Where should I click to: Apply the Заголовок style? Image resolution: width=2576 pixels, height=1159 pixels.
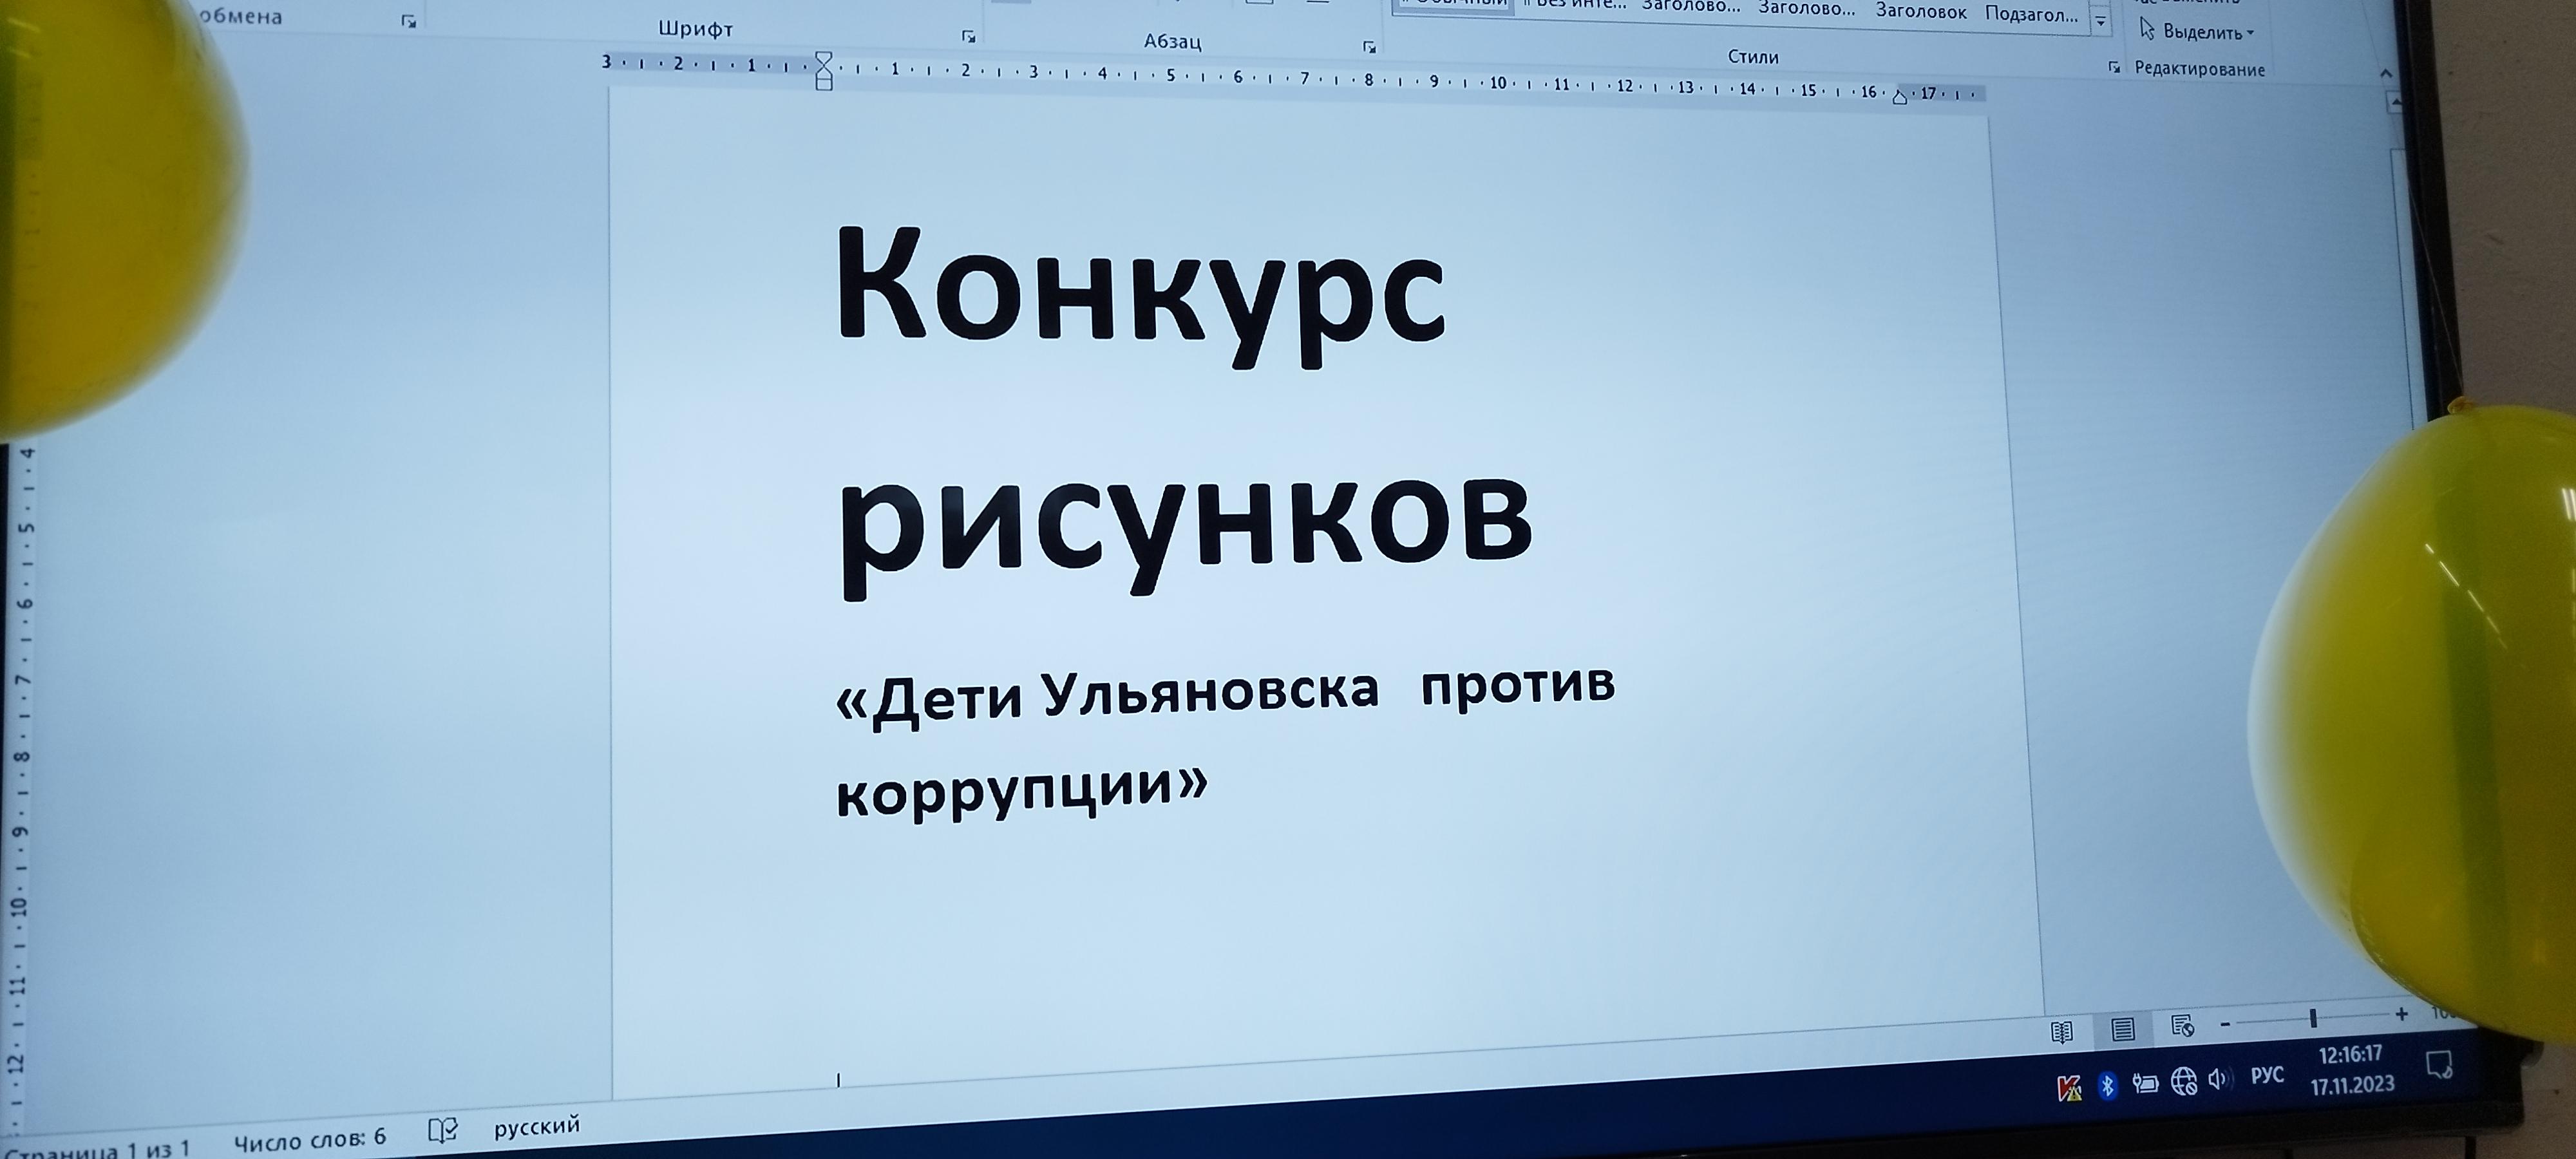pos(1921,11)
